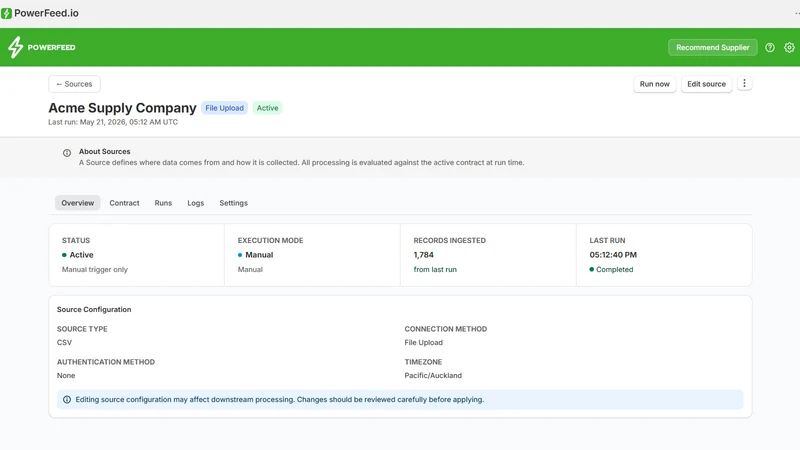Click the Acme Supply Company heading
The width and height of the screenshot is (800, 450).
click(122, 108)
